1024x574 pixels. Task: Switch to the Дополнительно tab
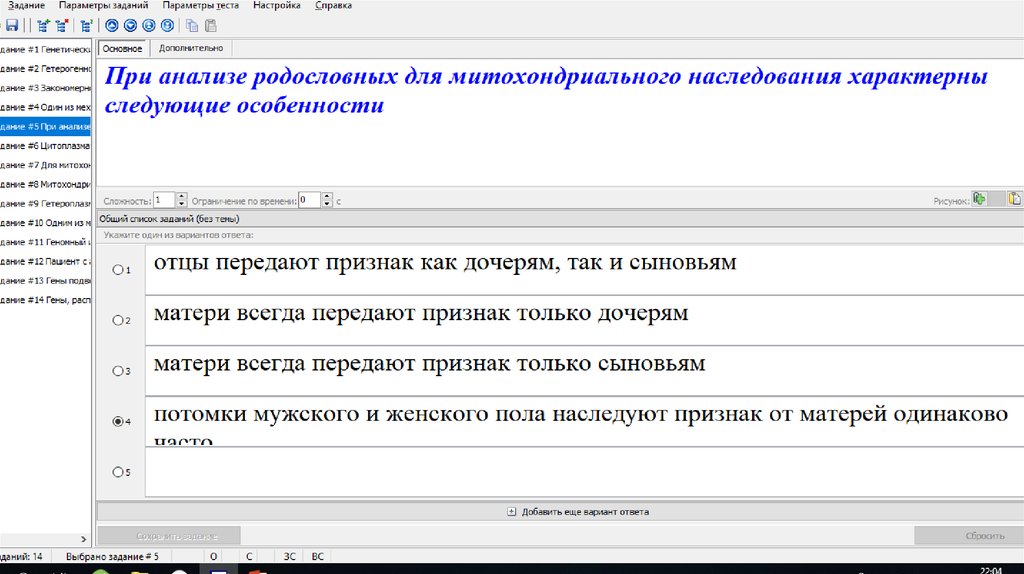tap(190, 48)
